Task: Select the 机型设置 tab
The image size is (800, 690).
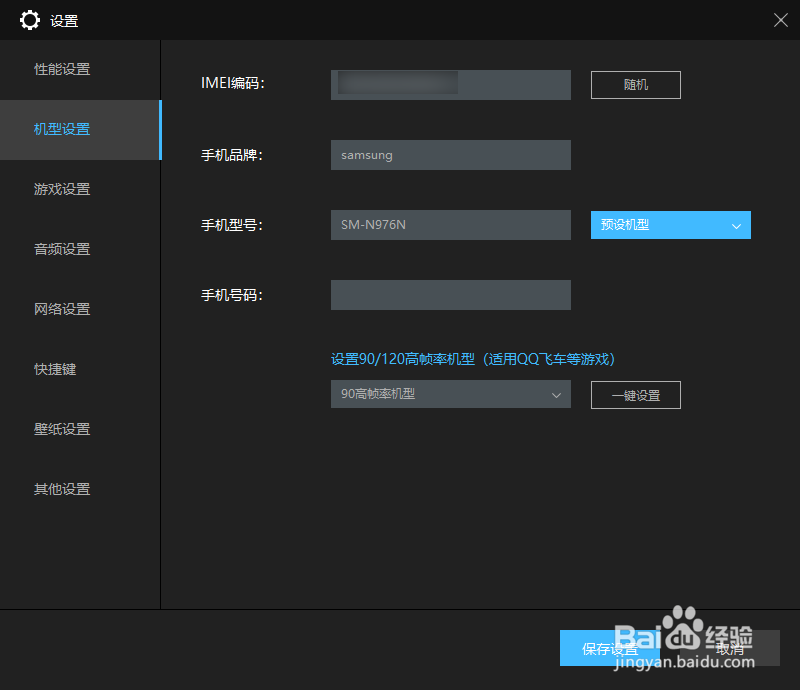Action: click(80, 130)
